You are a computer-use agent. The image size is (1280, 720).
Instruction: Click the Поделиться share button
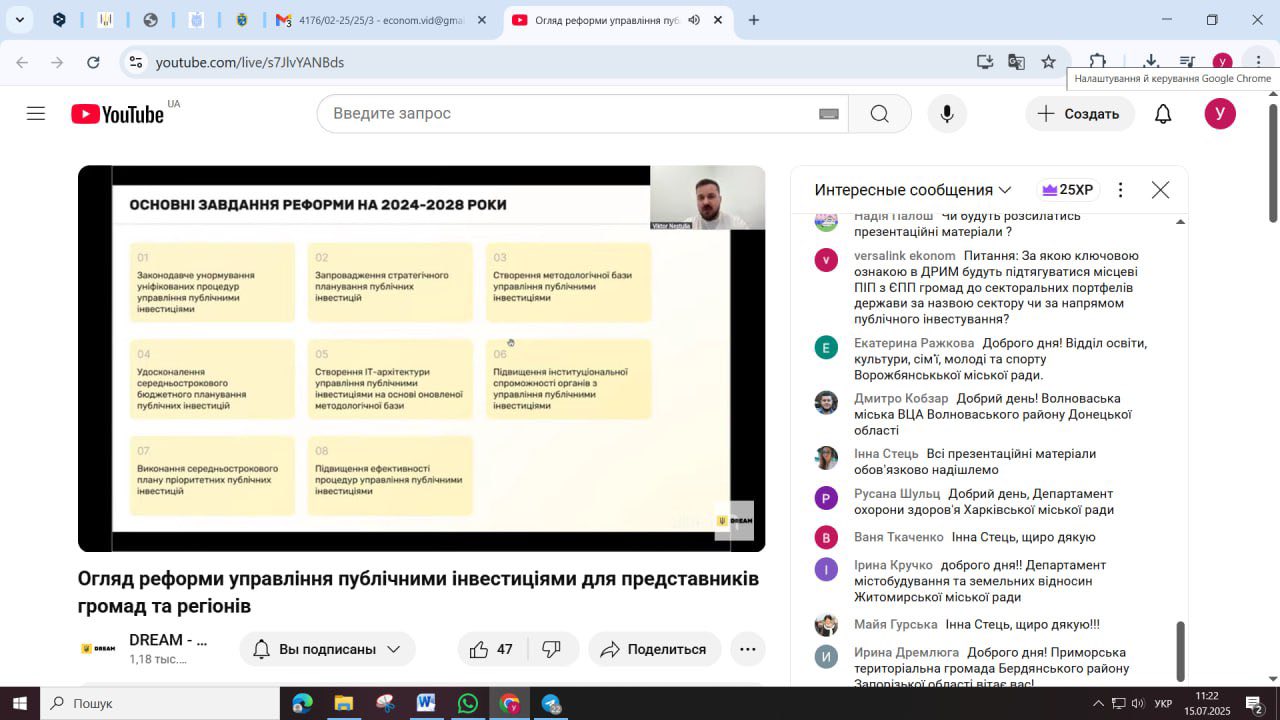coord(654,649)
